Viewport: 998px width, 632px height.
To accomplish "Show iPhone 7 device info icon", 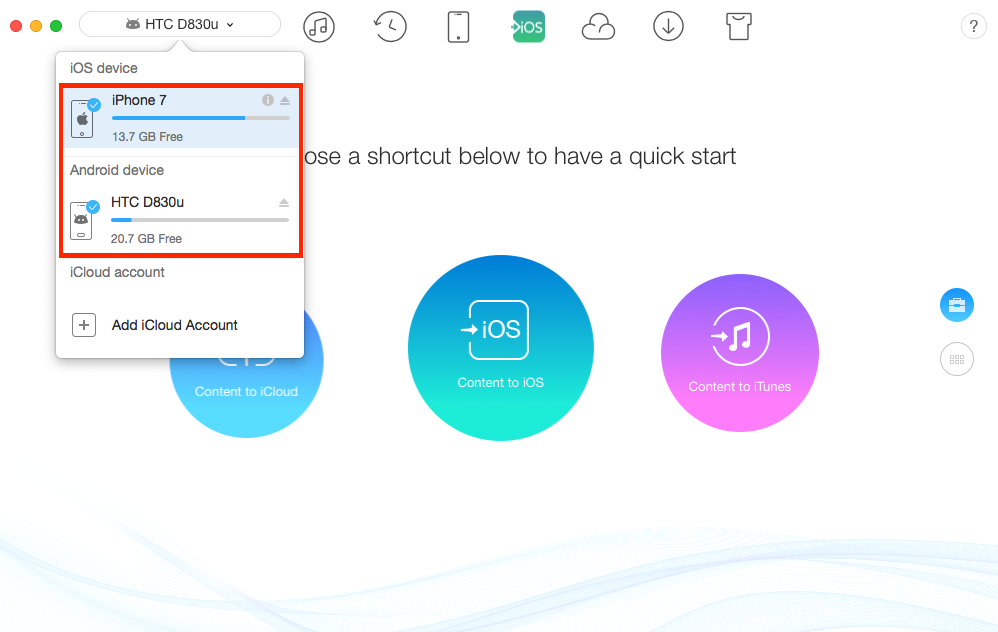I will [268, 100].
